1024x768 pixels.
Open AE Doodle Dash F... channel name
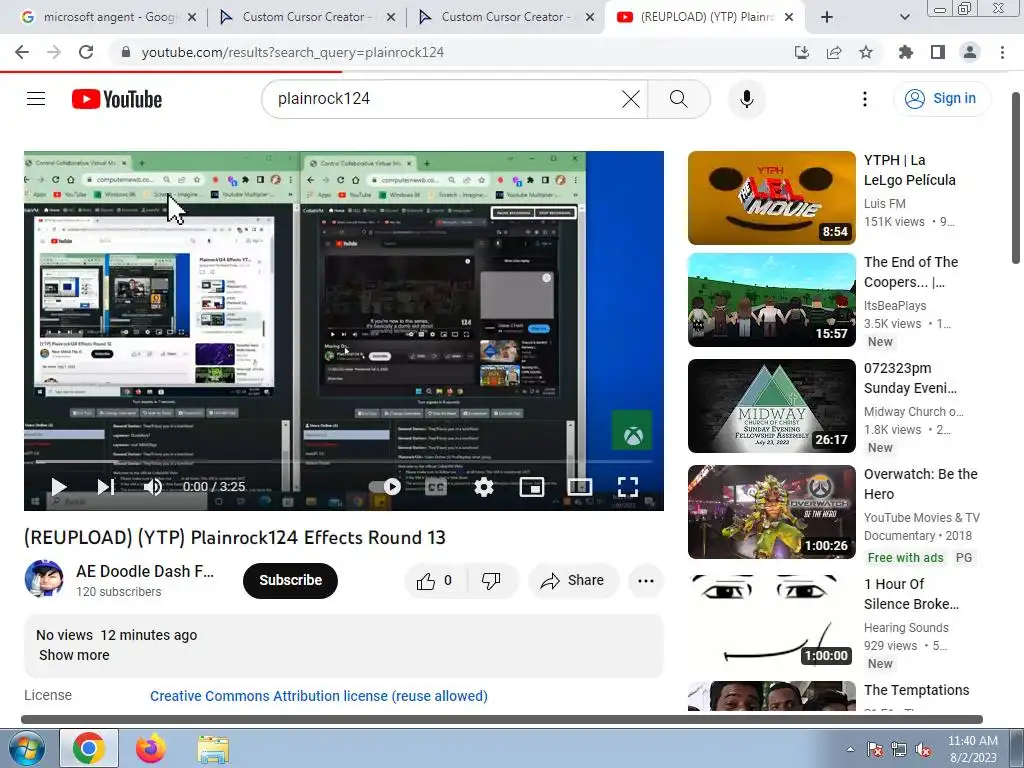click(145, 571)
